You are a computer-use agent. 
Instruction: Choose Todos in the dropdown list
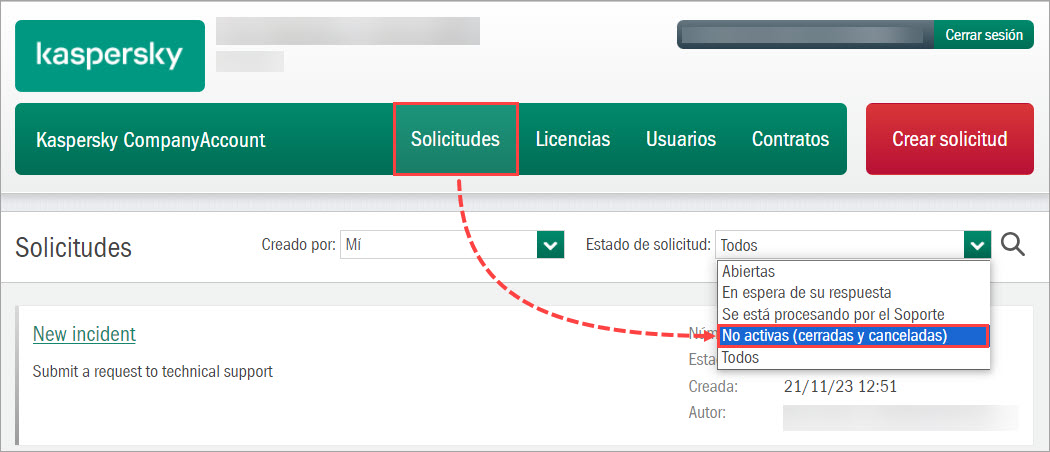[853, 358]
